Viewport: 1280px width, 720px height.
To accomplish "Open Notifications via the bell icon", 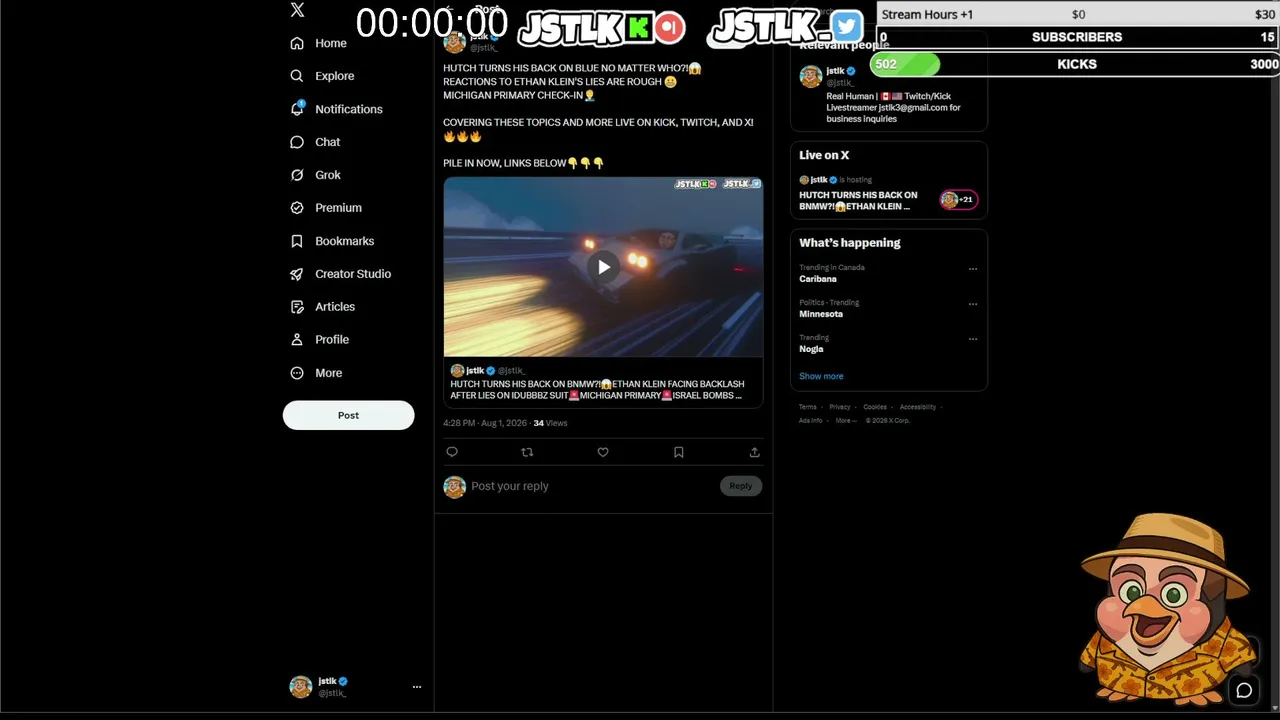I will pyautogui.click(x=297, y=109).
